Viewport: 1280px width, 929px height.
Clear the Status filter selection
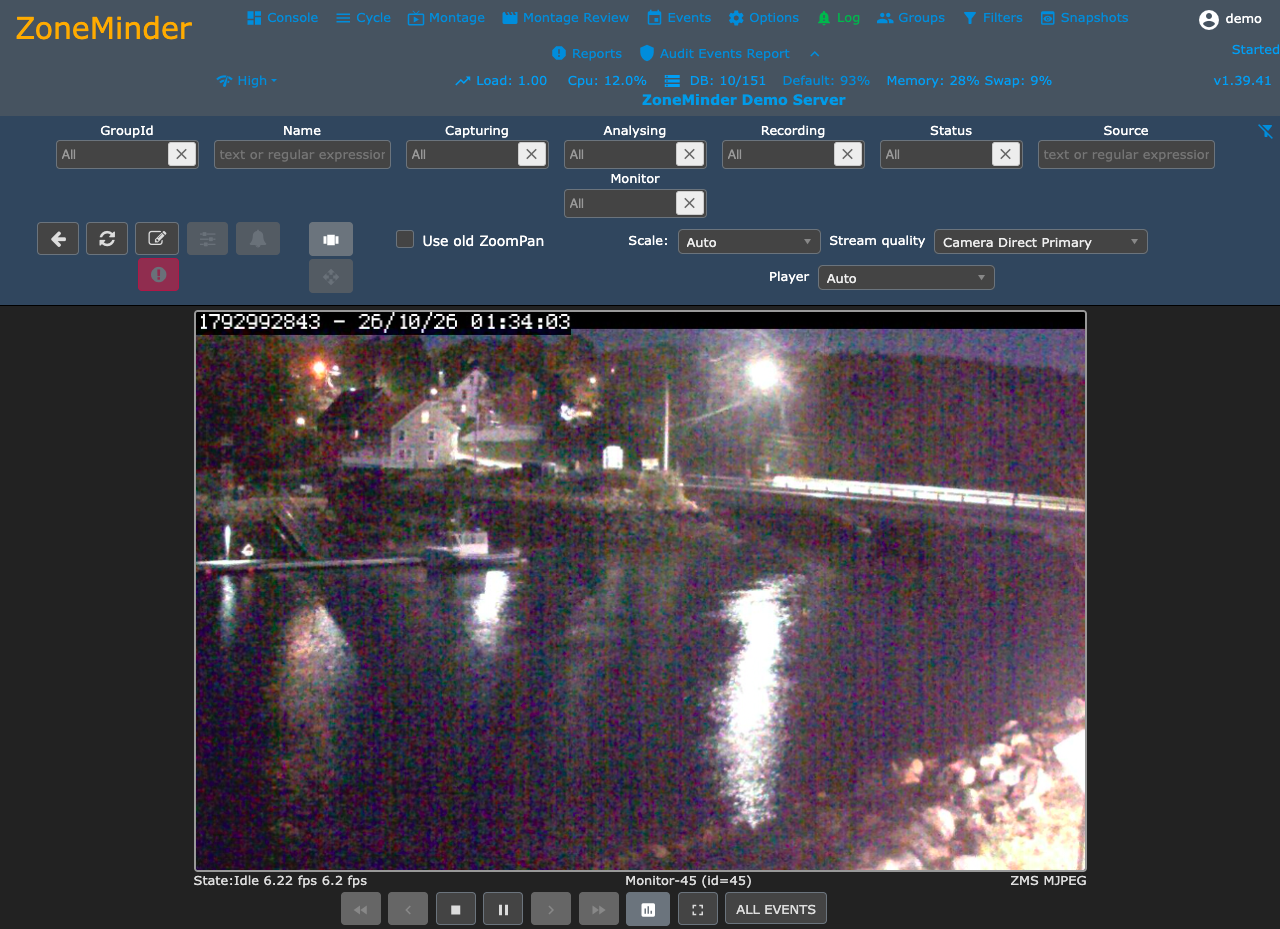click(x=1005, y=154)
